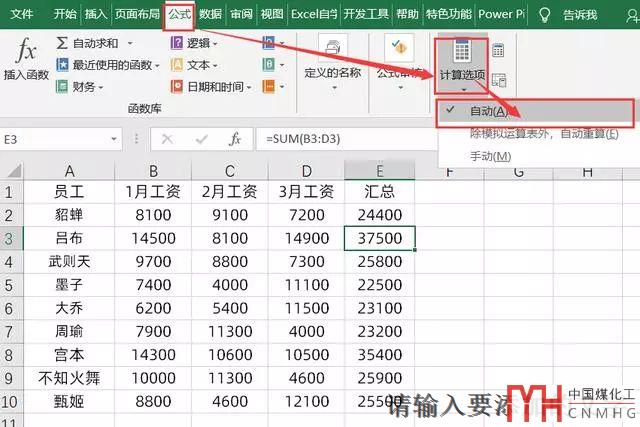
Task: Click the Text (文本) functions icon
Action: click(x=177, y=65)
